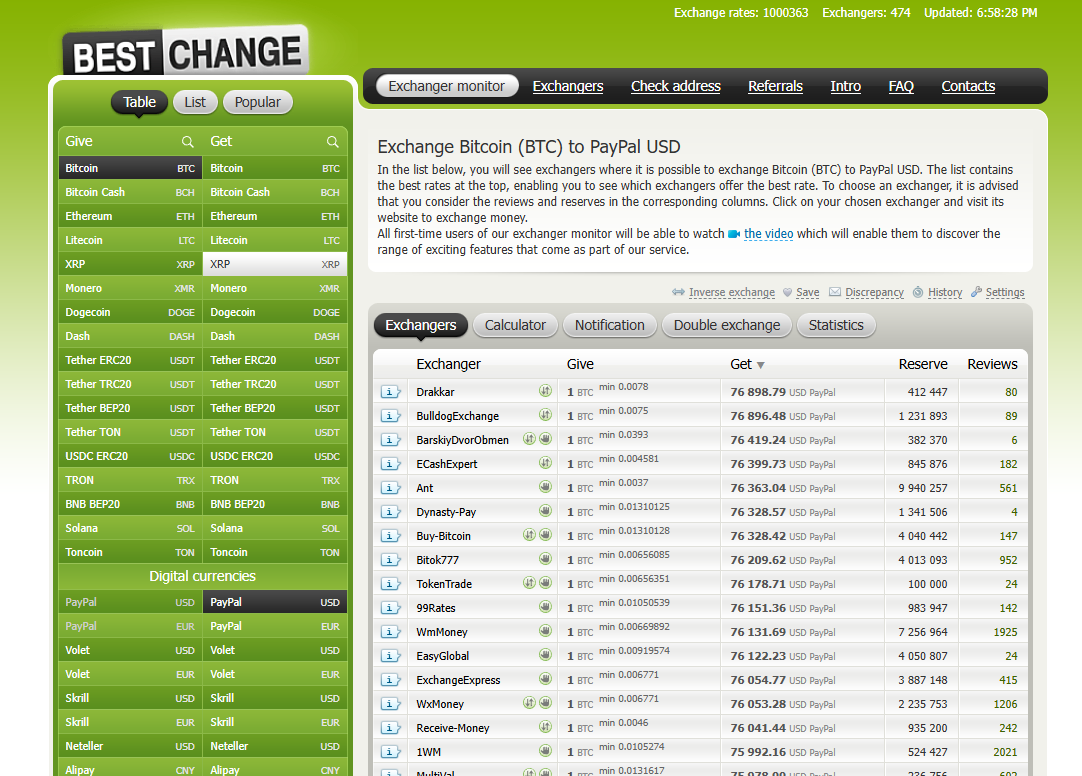The width and height of the screenshot is (1082, 776).
Task: Open info icon for Drakkar exchanger
Action: point(390,392)
